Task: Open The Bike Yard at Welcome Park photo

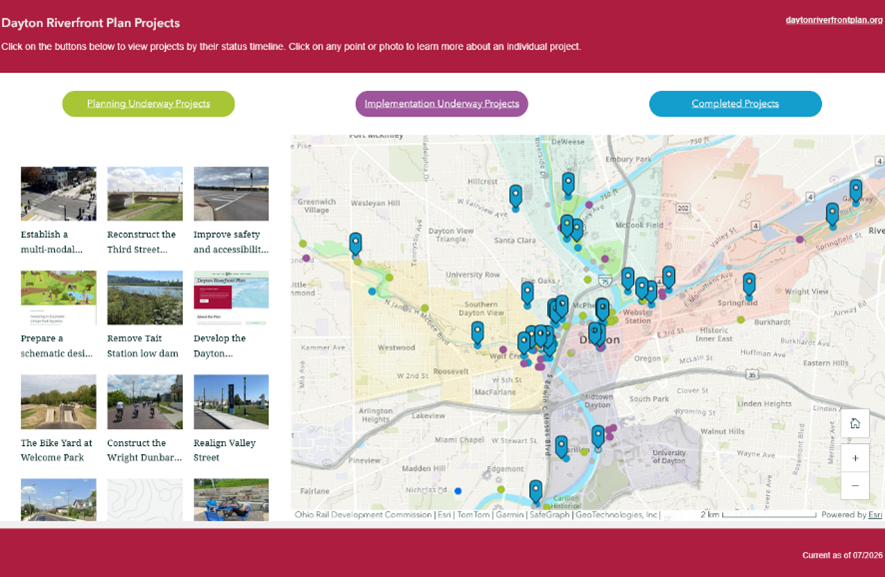Action: [x=59, y=402]
